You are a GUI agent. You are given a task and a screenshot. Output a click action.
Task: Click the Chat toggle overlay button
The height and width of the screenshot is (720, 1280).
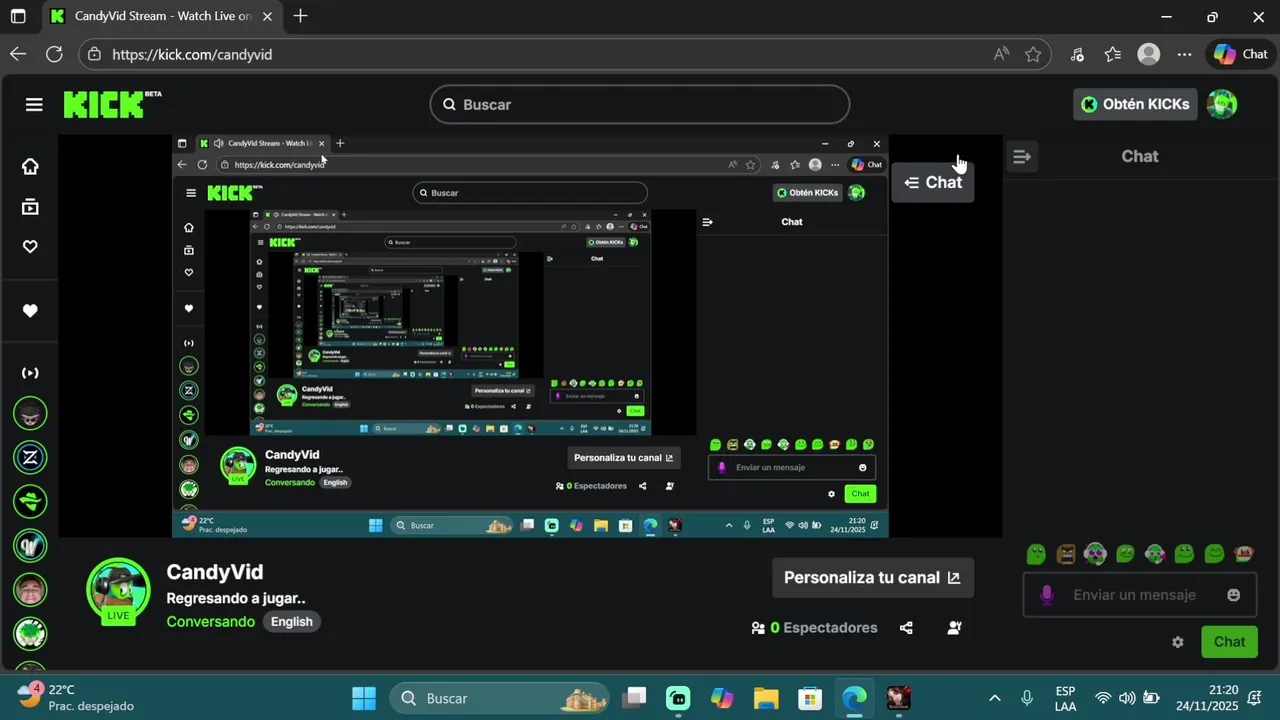tap(932, 182)
